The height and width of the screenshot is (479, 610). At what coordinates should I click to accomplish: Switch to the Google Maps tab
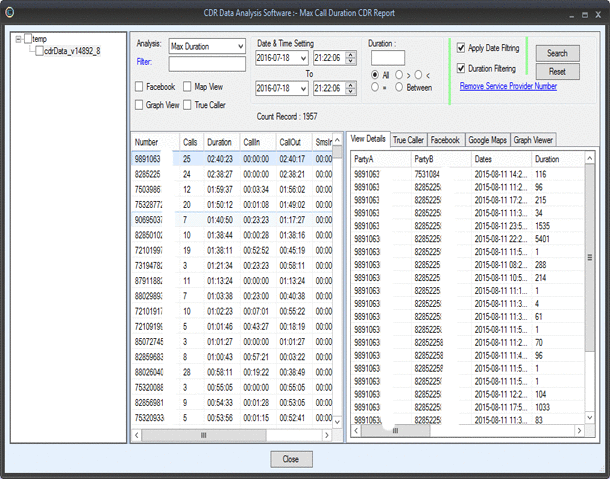point(487,140)
